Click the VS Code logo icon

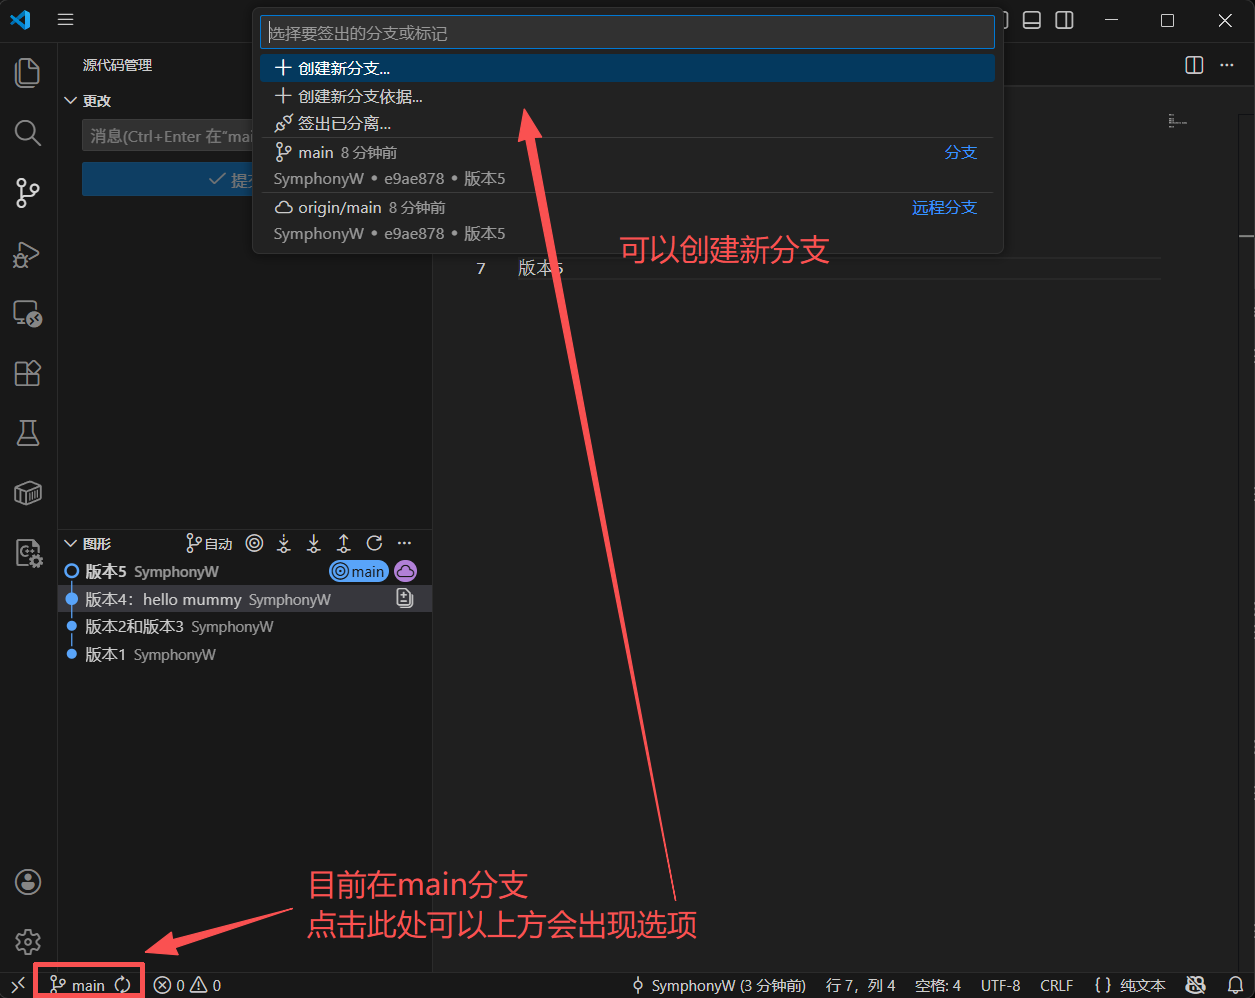click(20, 20)
